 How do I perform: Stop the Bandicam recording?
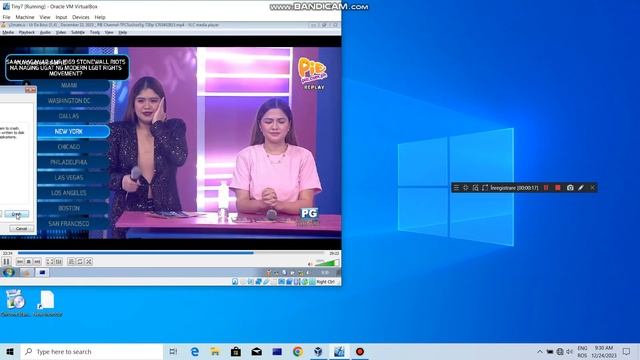tap(558, 188)
